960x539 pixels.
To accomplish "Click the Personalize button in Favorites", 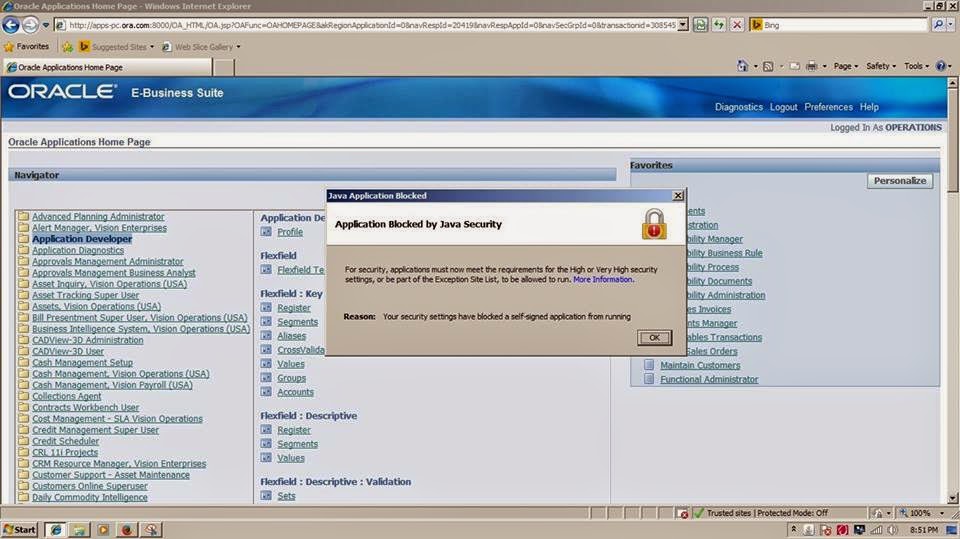I will pos(899,181).
